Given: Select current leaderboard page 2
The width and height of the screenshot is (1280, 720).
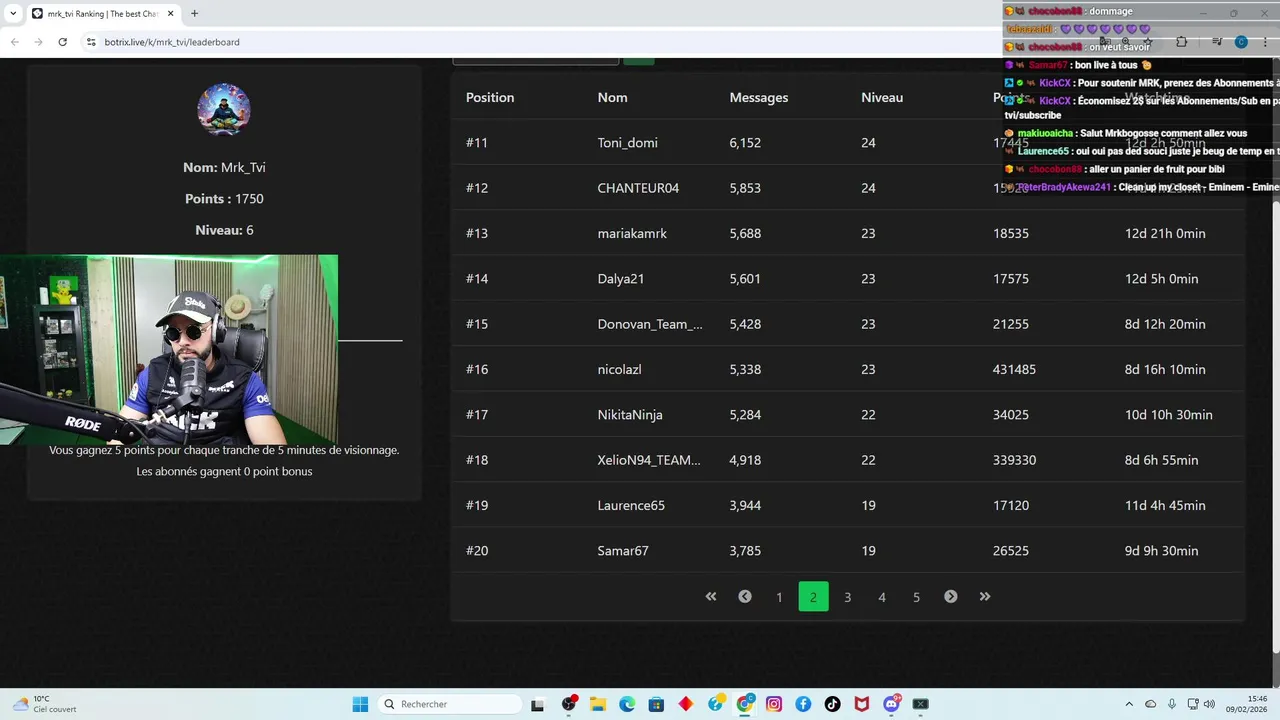Looking at the screenshot, I should (813, 597).
